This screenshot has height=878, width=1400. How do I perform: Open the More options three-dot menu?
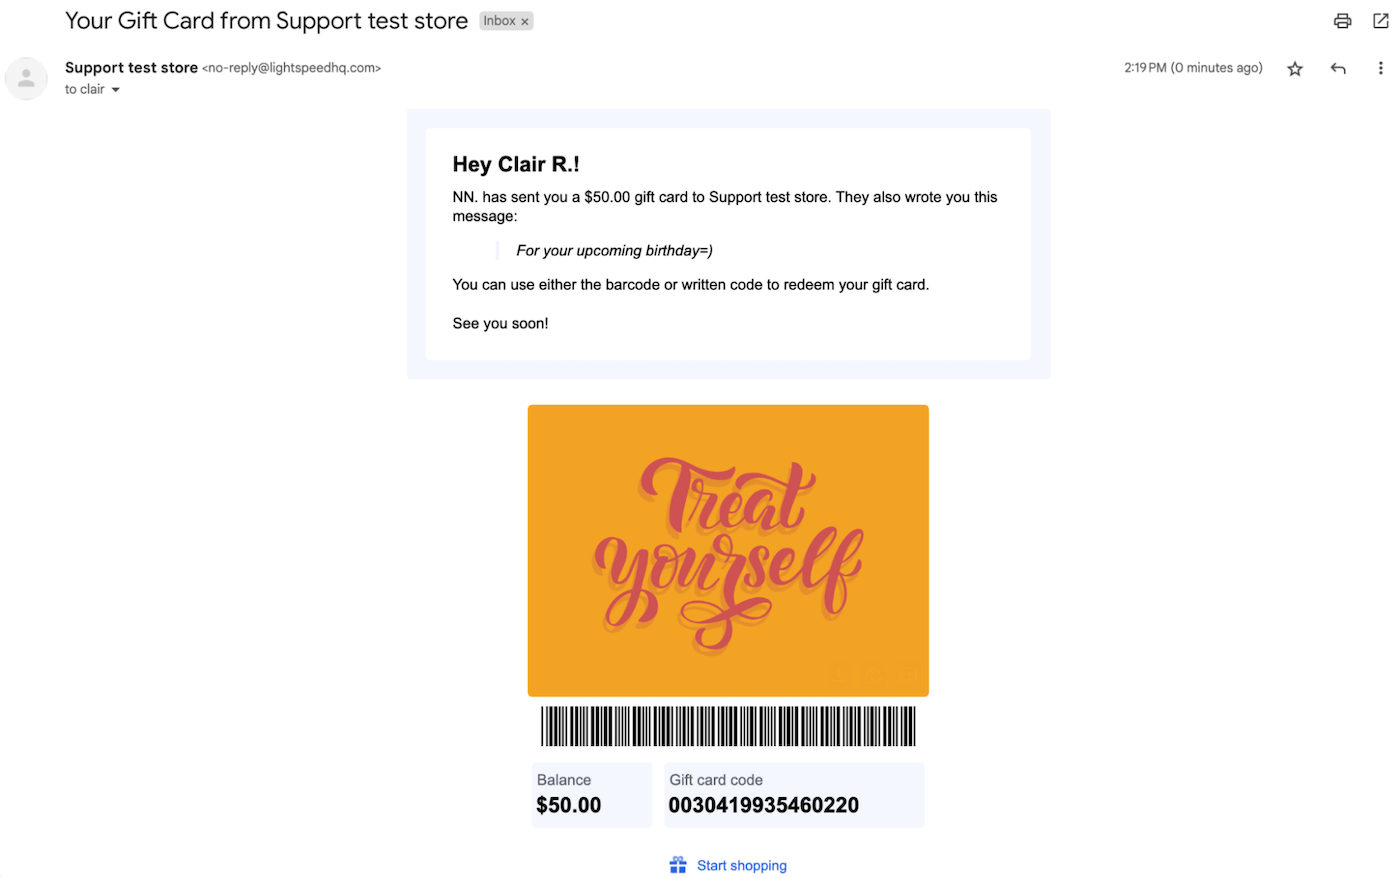click(x=1380, y=69)
